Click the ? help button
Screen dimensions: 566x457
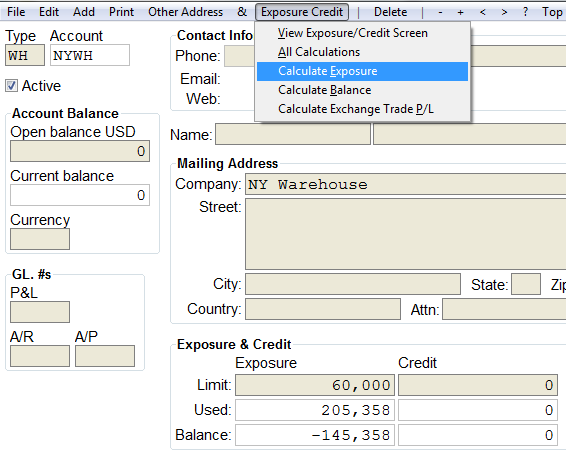click(526, 12)
